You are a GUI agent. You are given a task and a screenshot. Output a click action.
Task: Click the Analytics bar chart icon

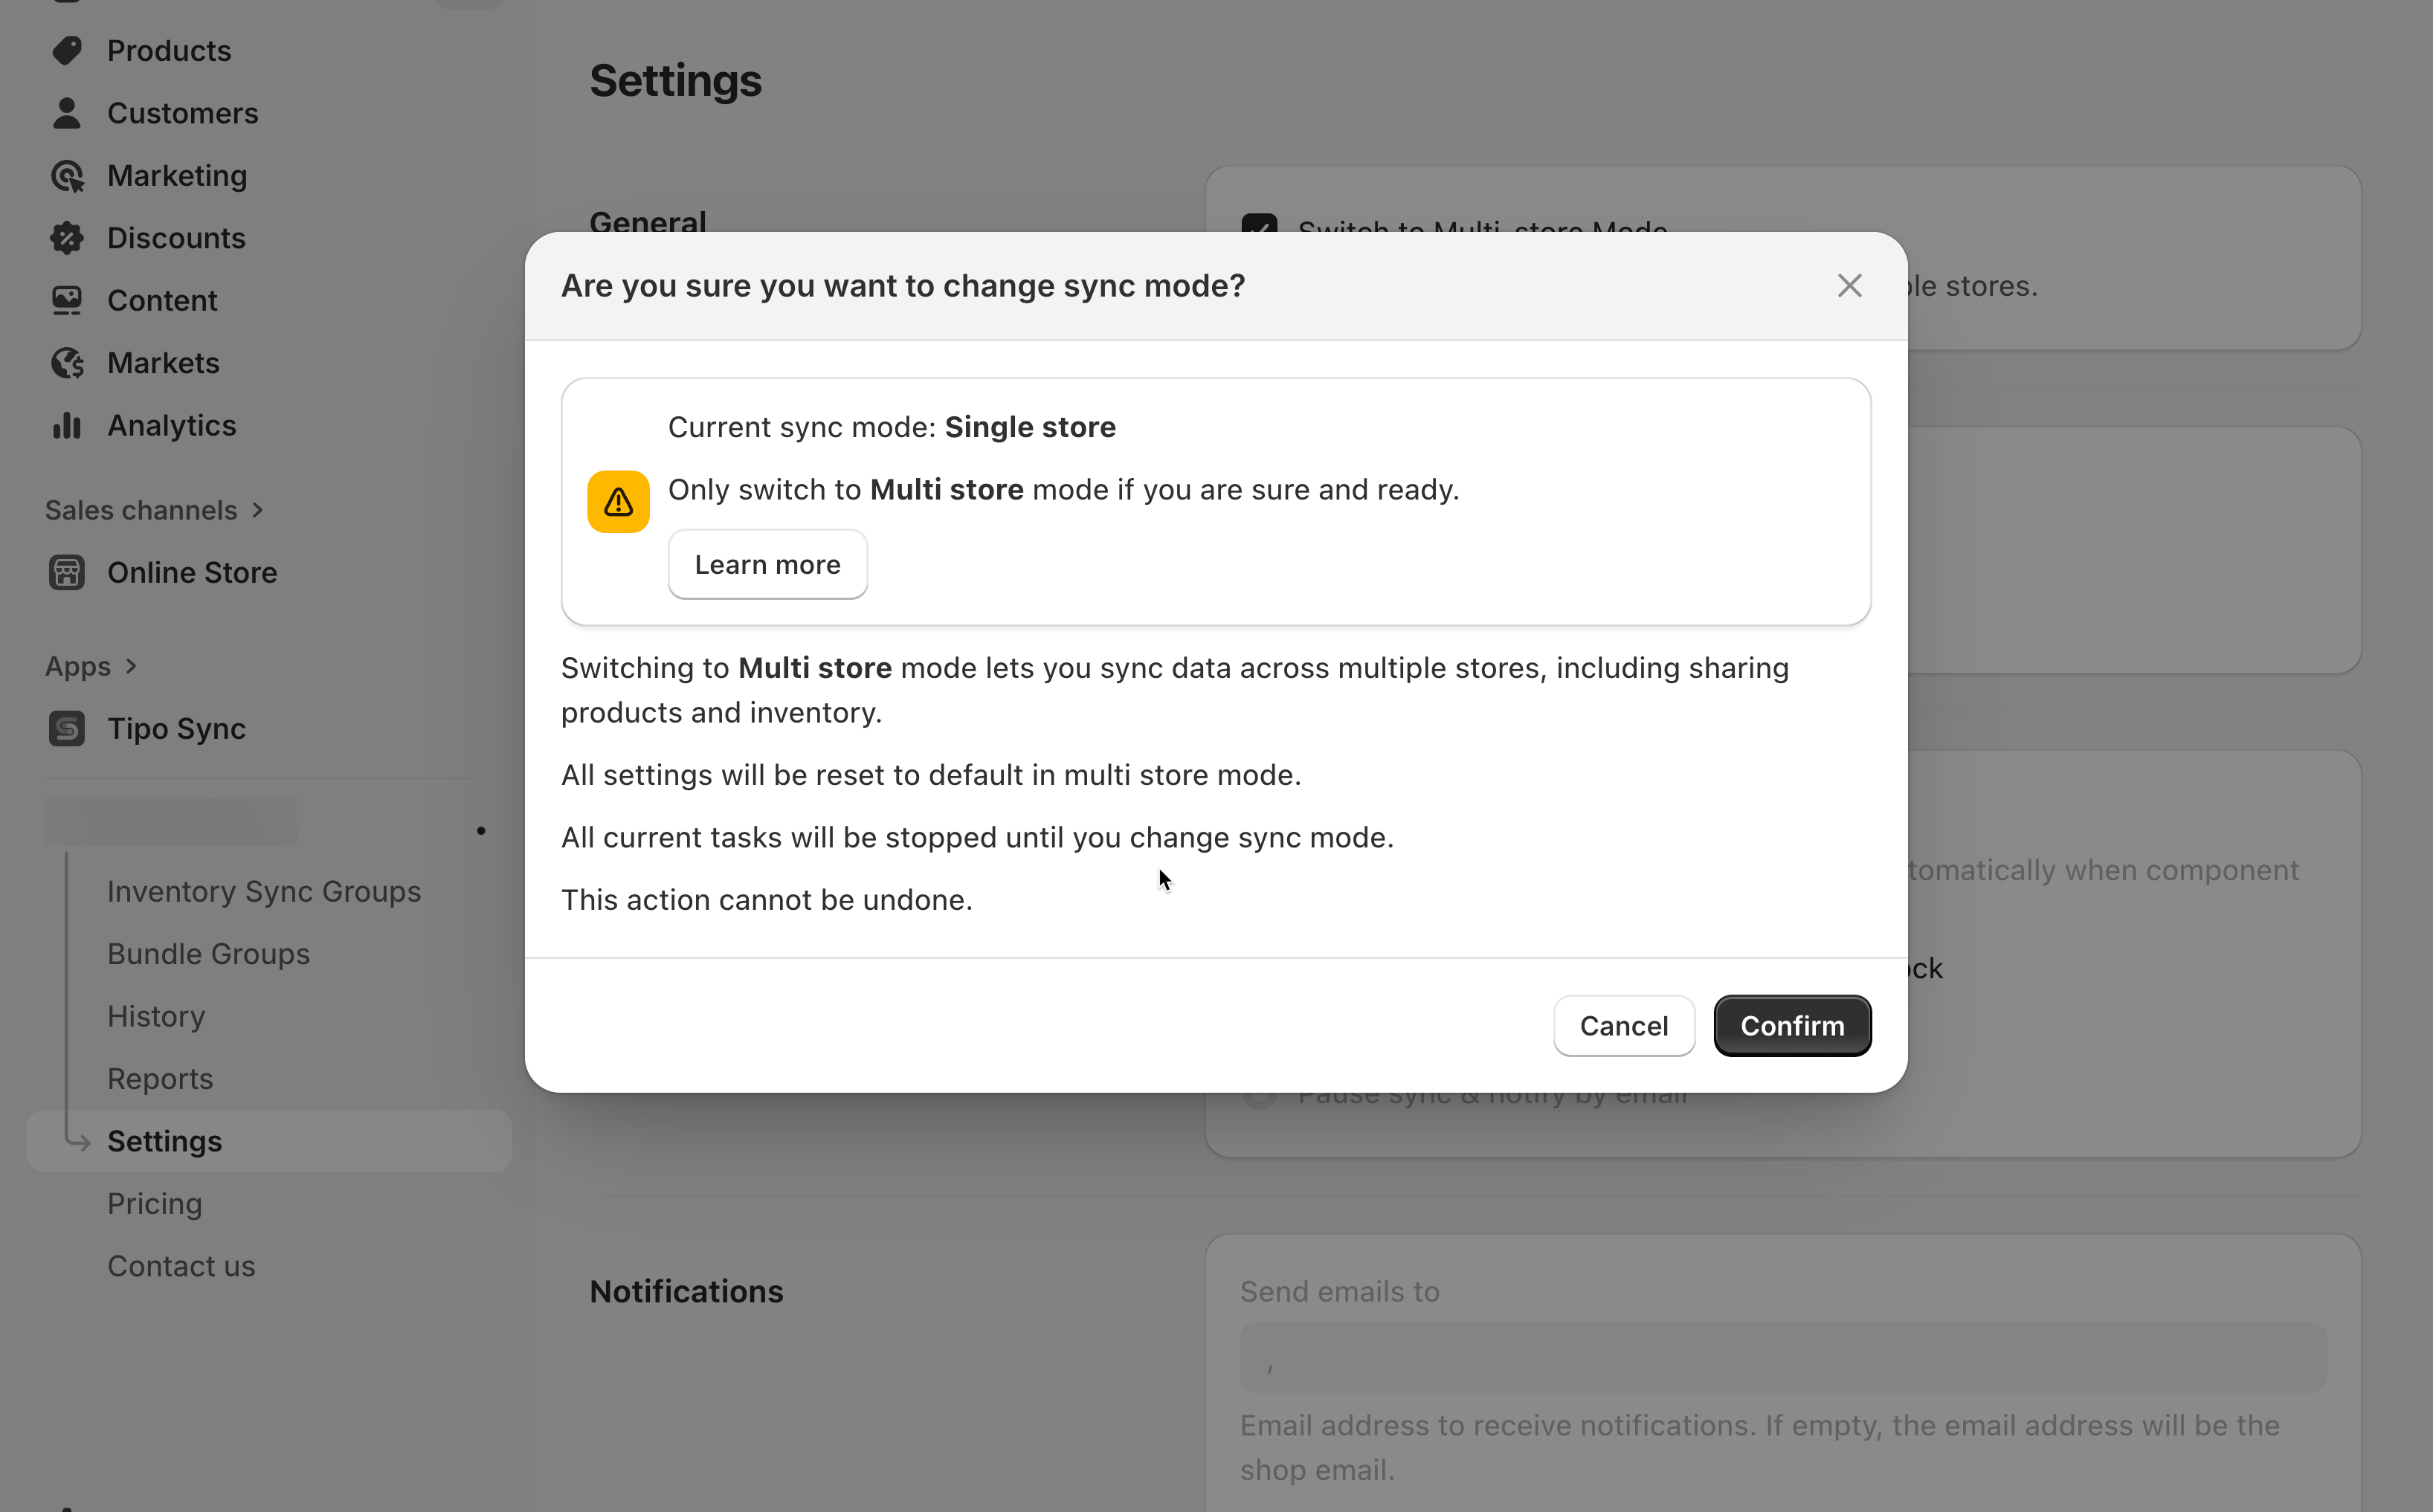coord(67,426)
